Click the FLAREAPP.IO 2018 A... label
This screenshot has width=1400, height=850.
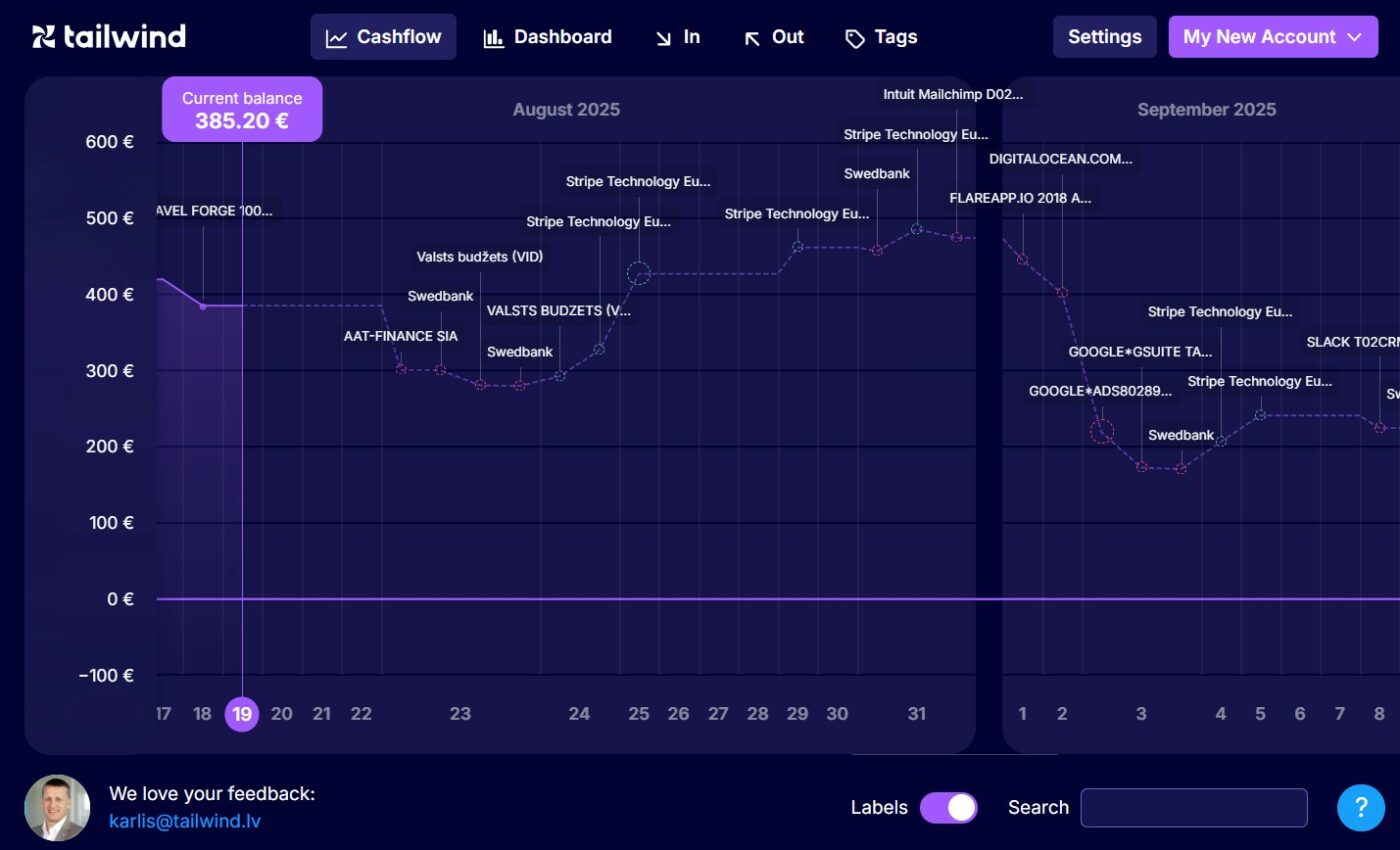point(1021,198)
